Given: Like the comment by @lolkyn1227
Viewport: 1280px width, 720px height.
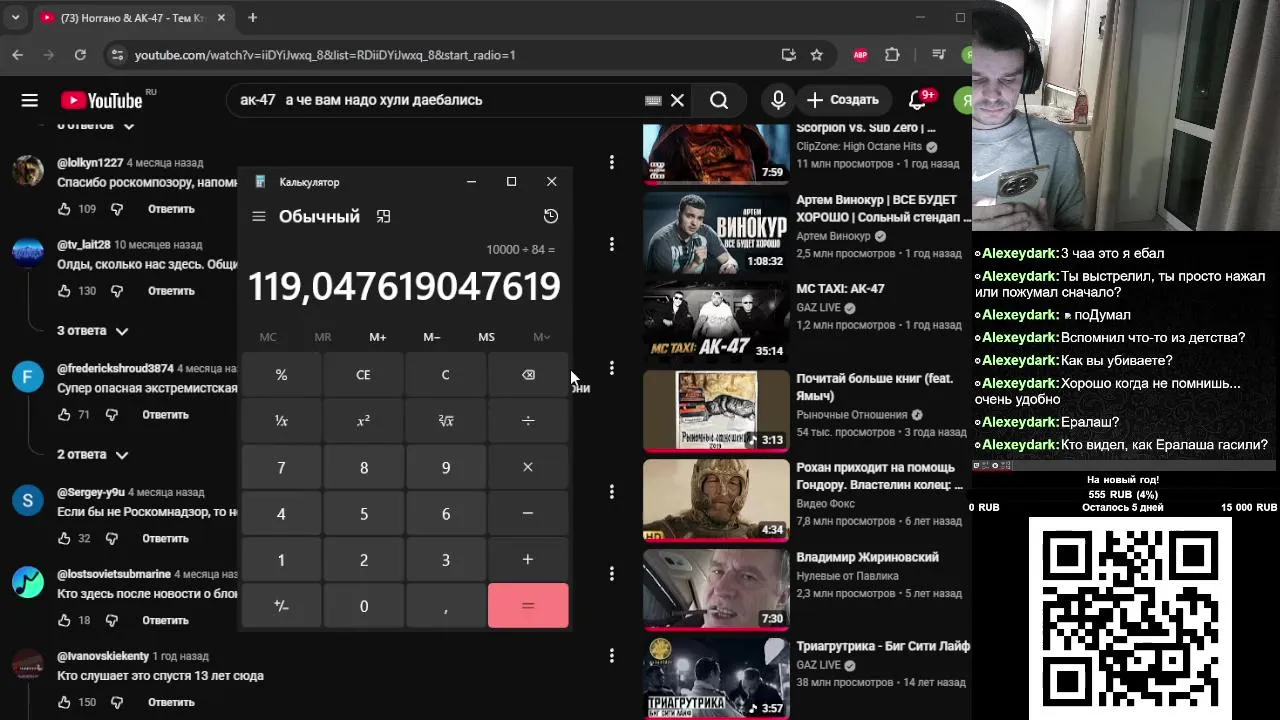Looking at the screenshot, I should 64,209.
